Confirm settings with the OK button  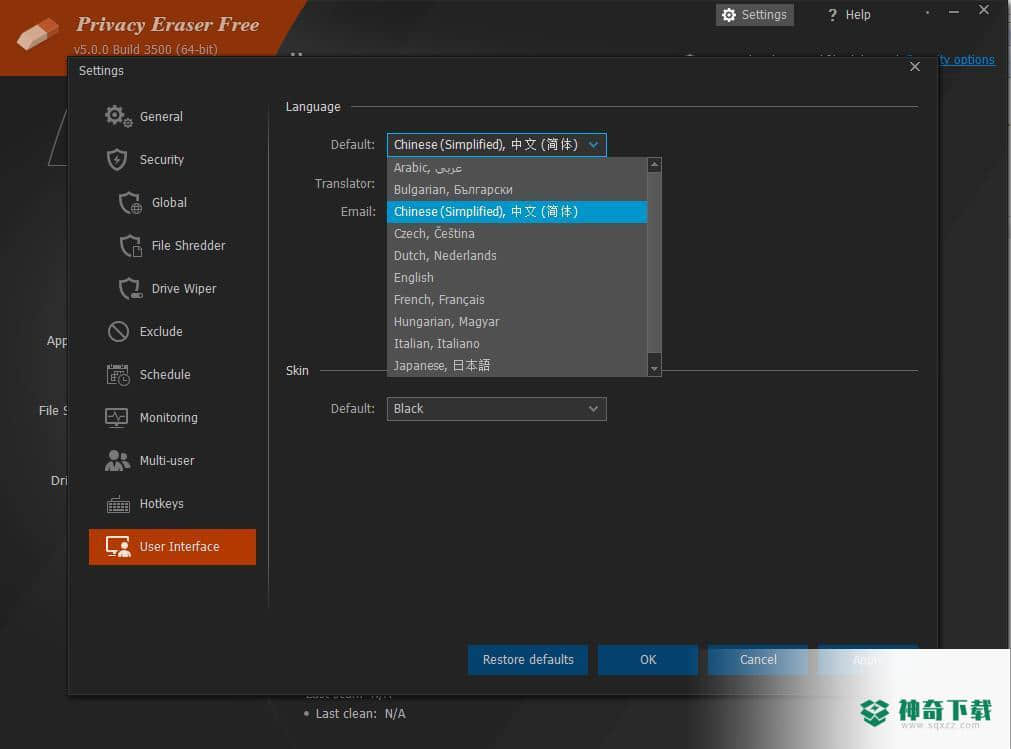point(648,659)
